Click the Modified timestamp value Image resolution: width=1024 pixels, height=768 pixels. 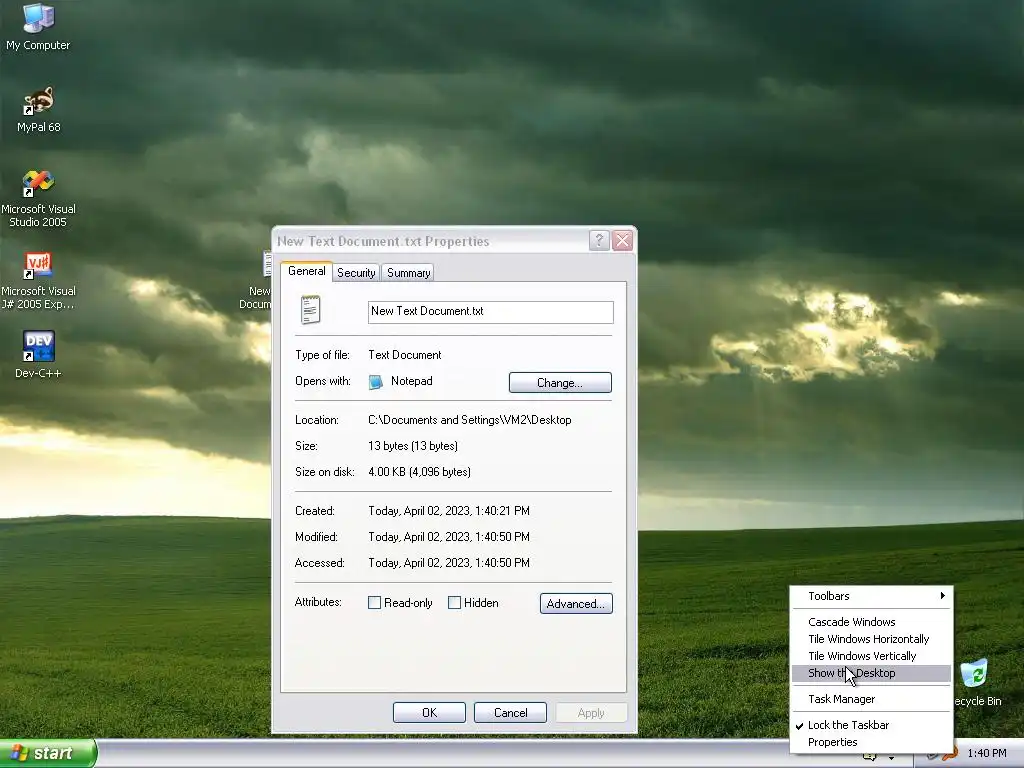coord(449,537)
